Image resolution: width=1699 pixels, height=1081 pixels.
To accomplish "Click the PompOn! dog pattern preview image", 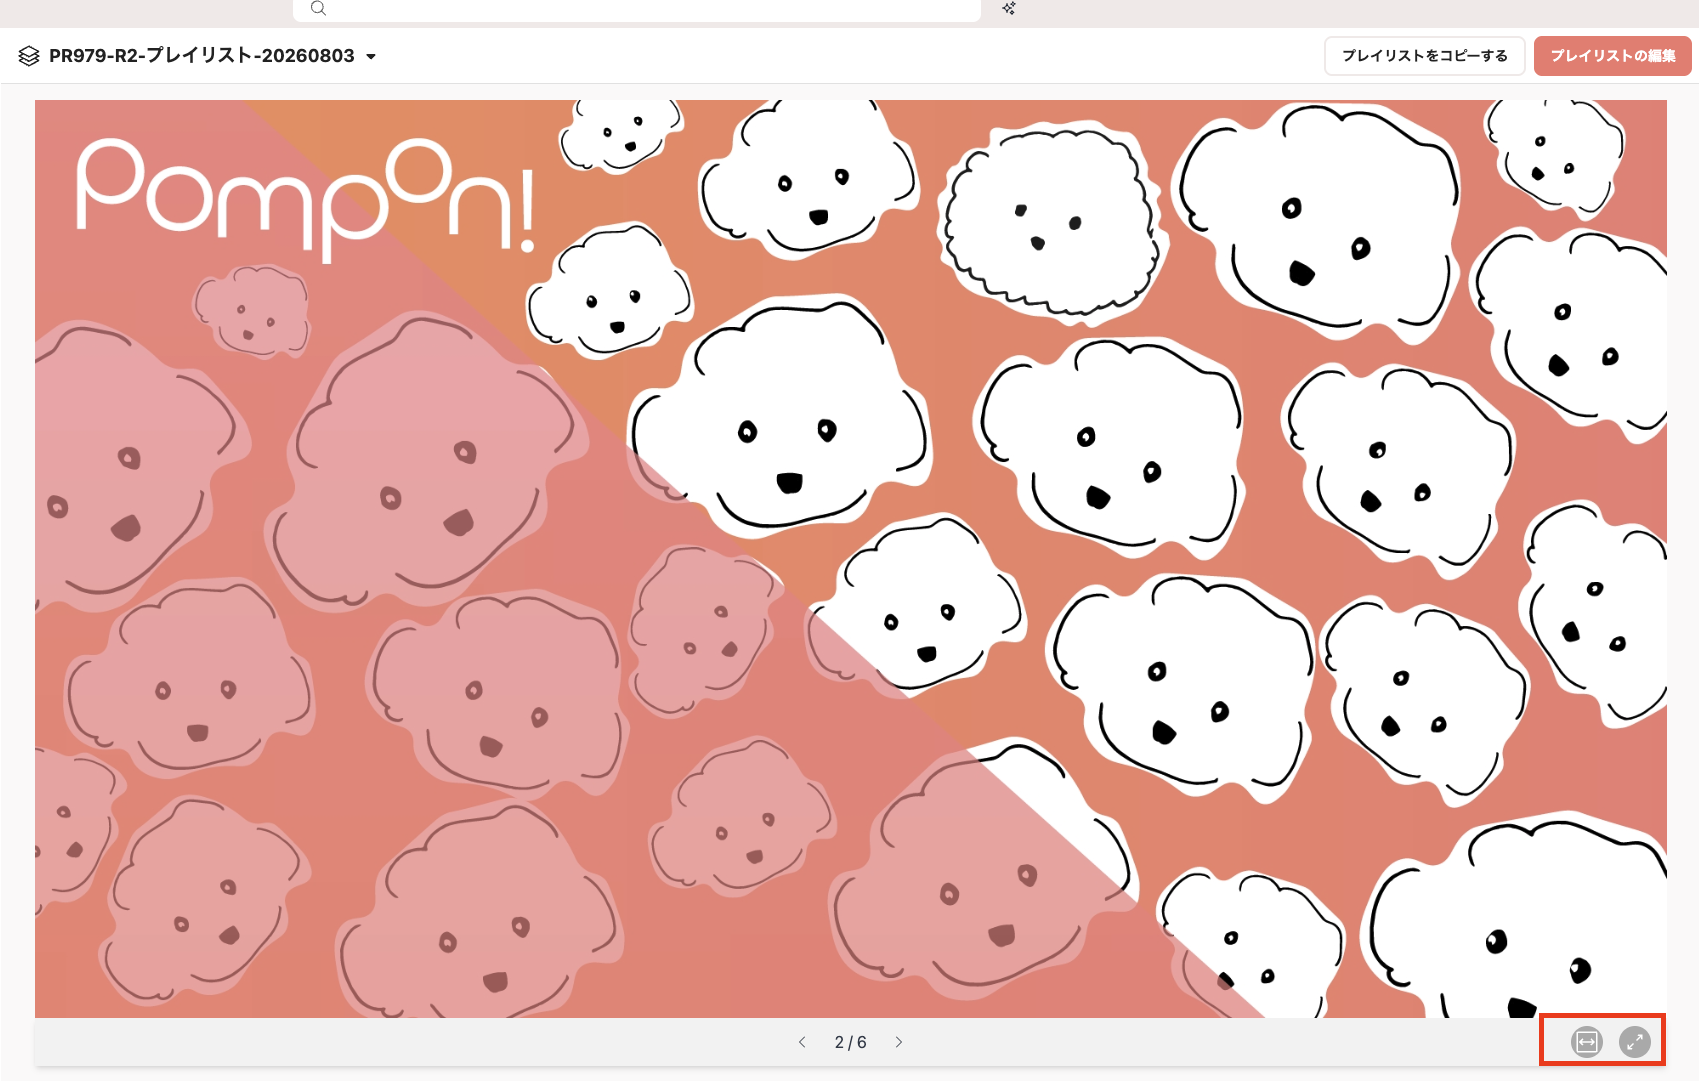I will tap(851, 559).
